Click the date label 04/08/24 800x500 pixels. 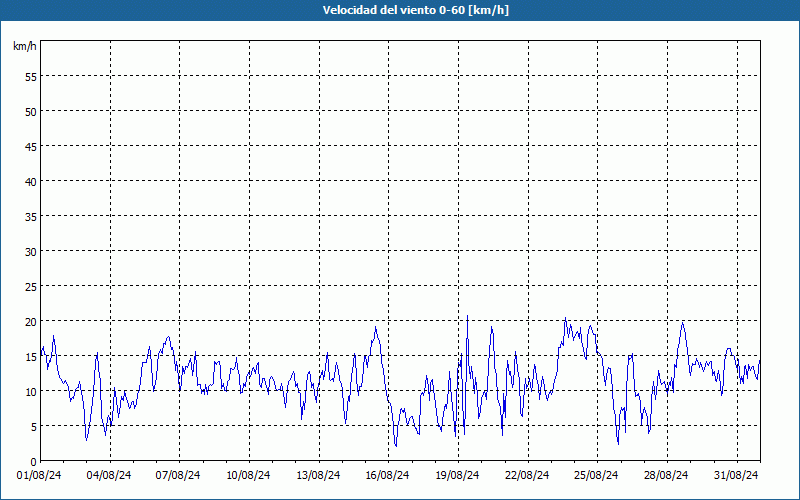click(109, 475)
